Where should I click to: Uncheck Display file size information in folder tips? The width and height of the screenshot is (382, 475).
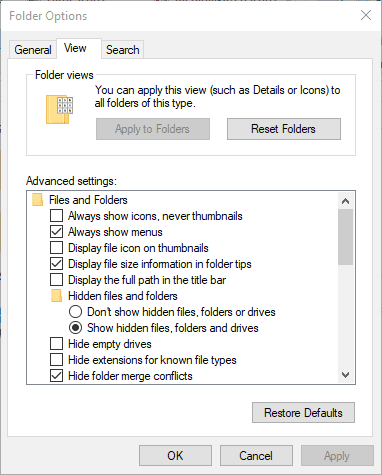pos(56,264)
